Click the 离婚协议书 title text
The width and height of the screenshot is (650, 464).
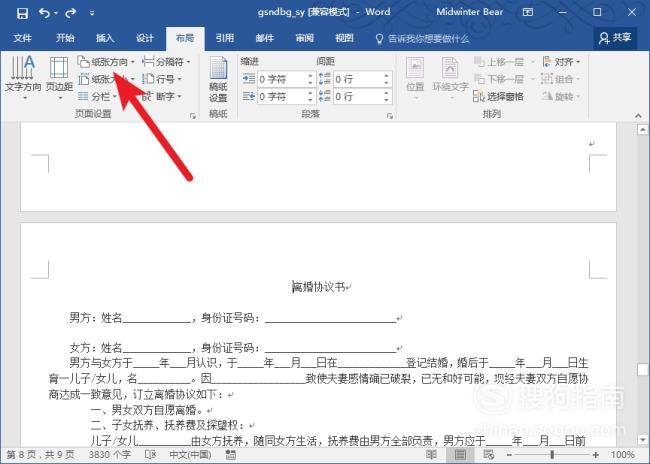(319, 287)
